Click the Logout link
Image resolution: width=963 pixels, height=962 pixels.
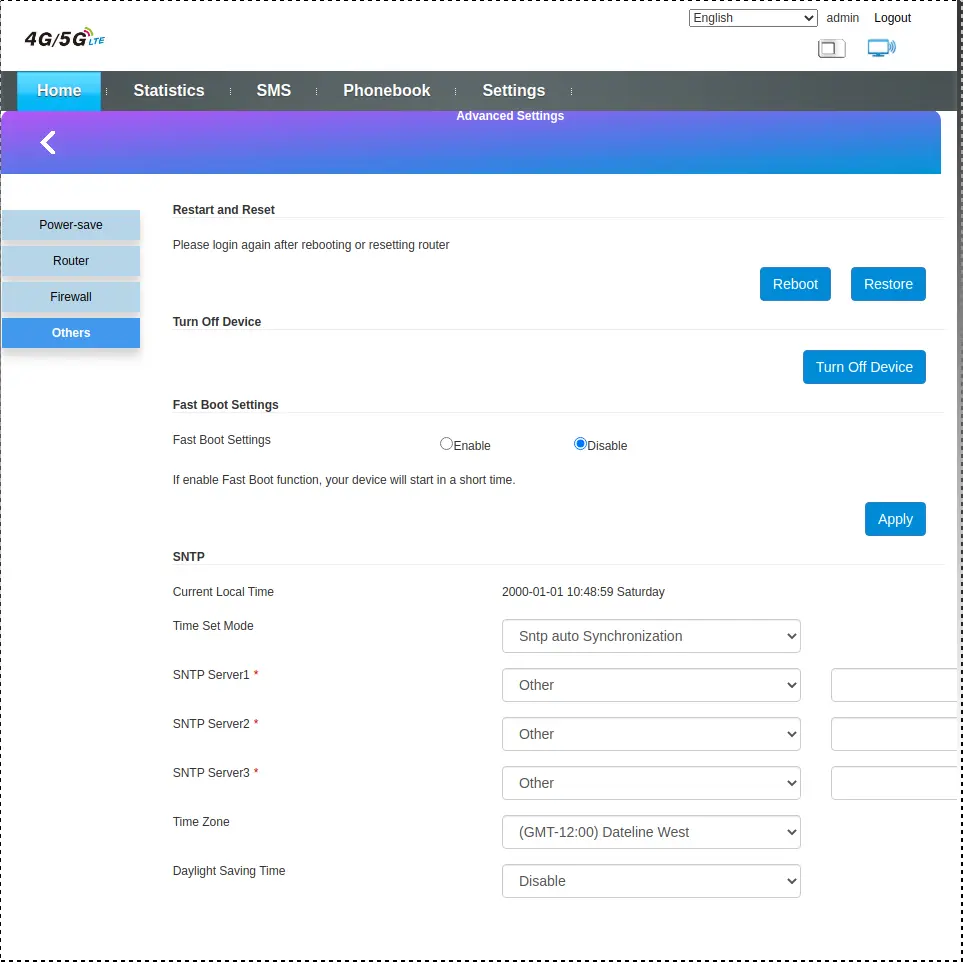tap(892, 18)
